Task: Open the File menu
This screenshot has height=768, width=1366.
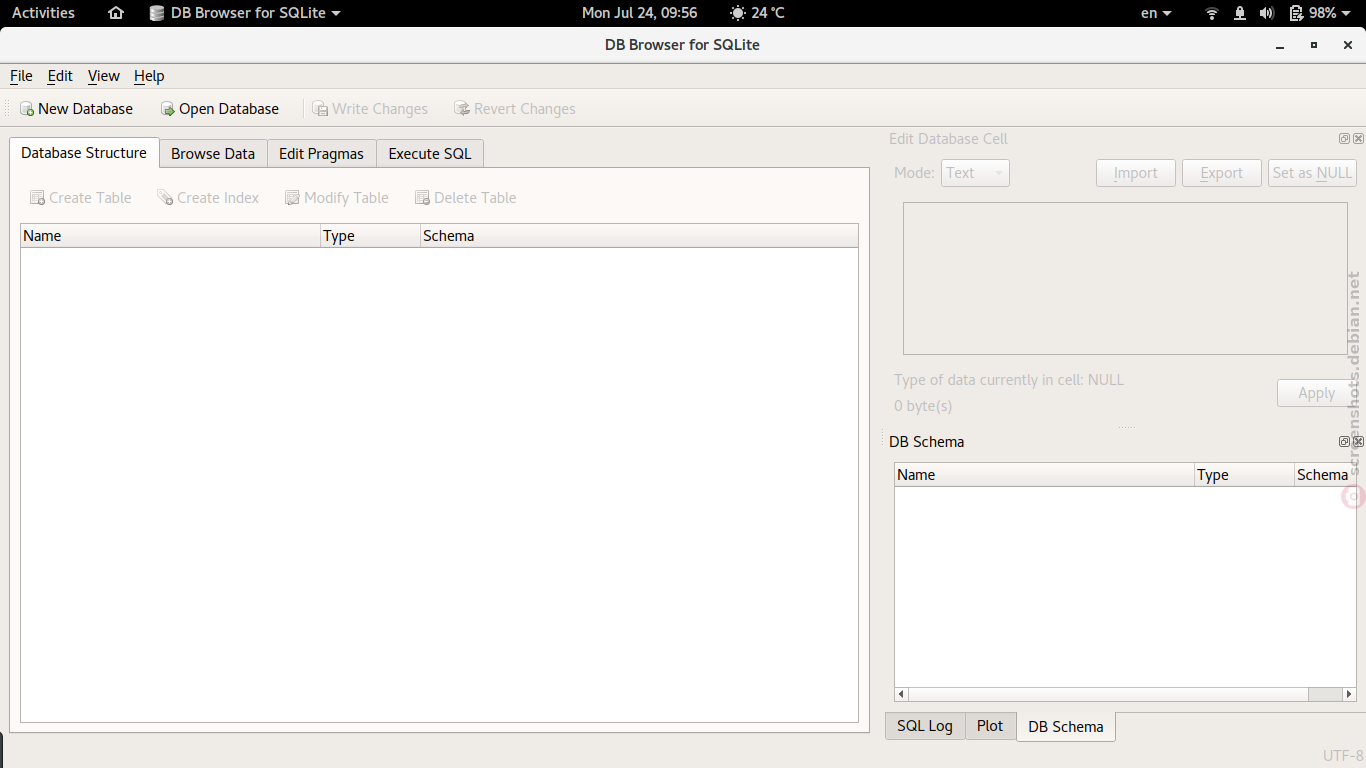Action: [21, 76]
